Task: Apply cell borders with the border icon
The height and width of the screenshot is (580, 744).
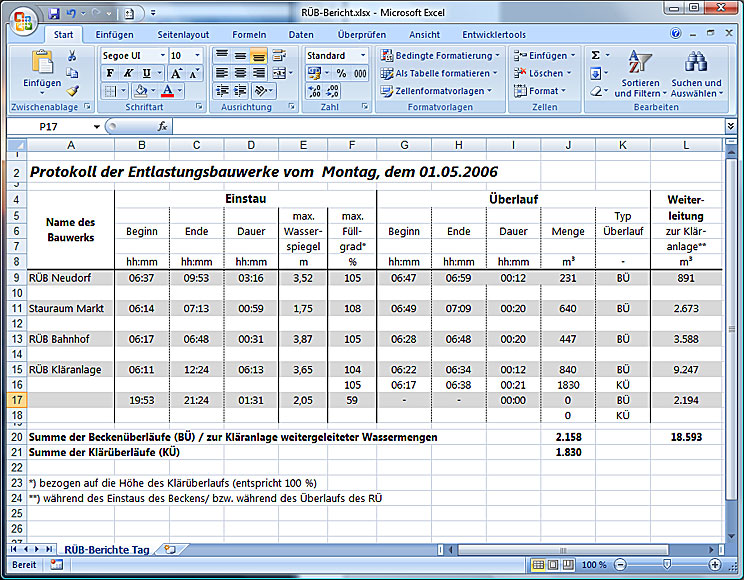Action: point(110,91)
